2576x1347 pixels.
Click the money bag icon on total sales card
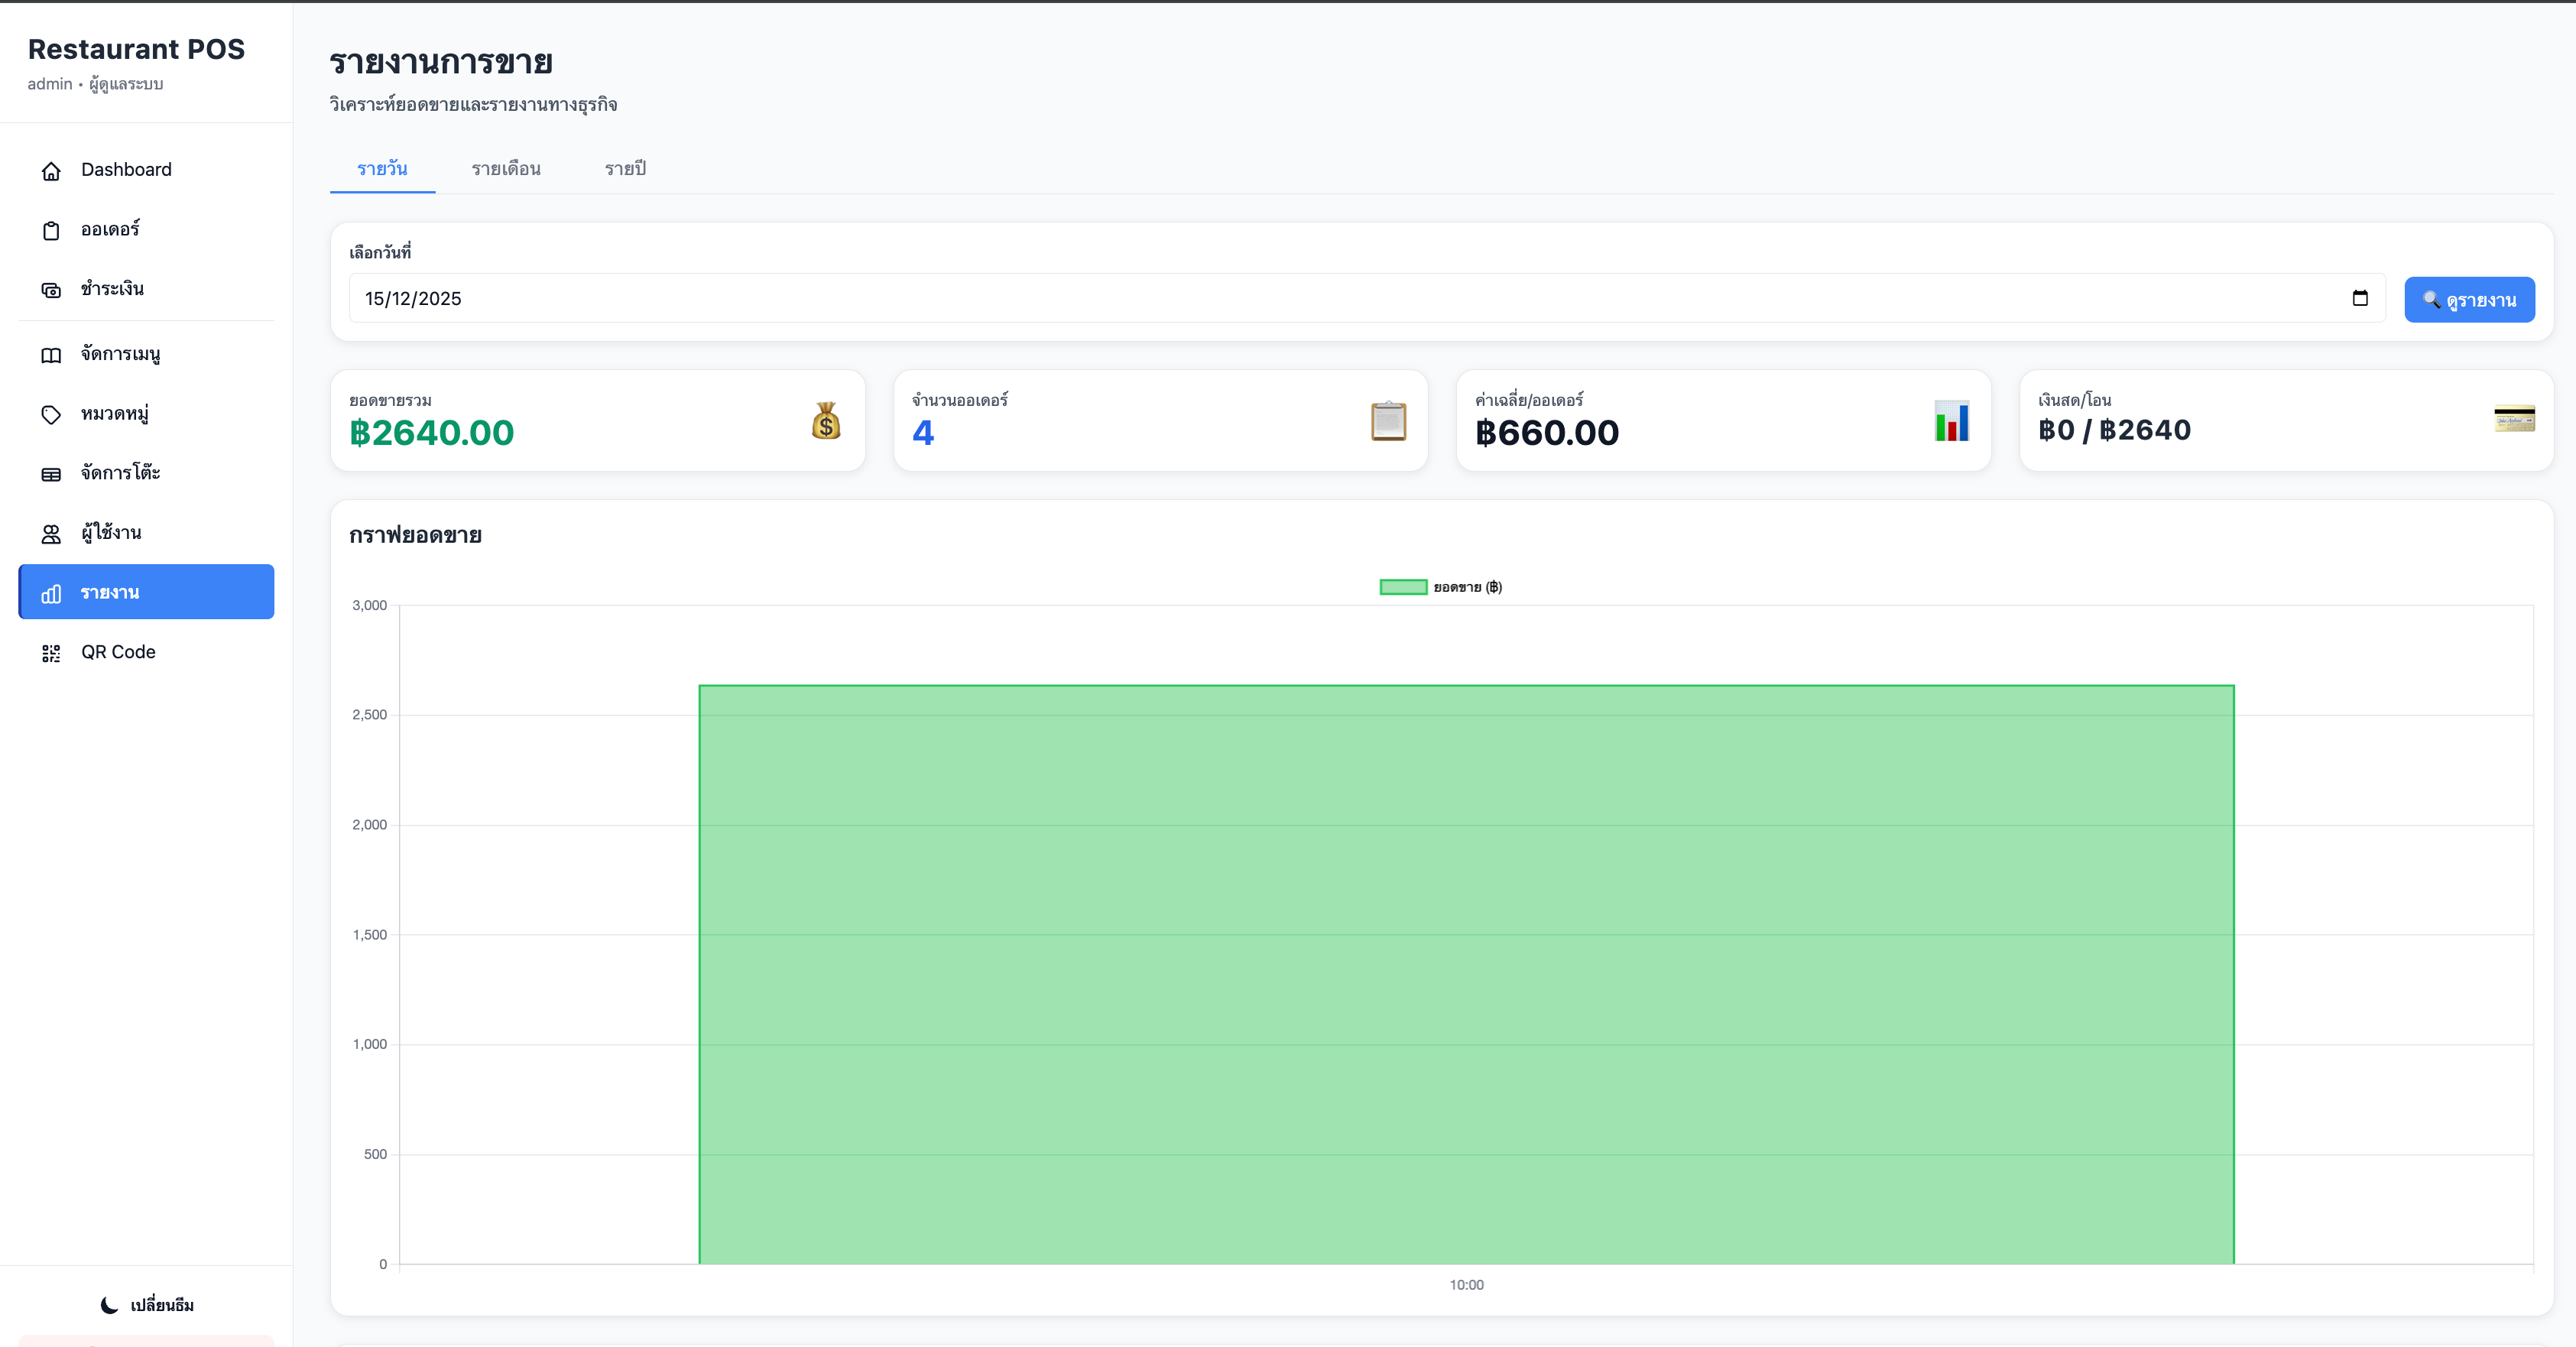(825, 421)
